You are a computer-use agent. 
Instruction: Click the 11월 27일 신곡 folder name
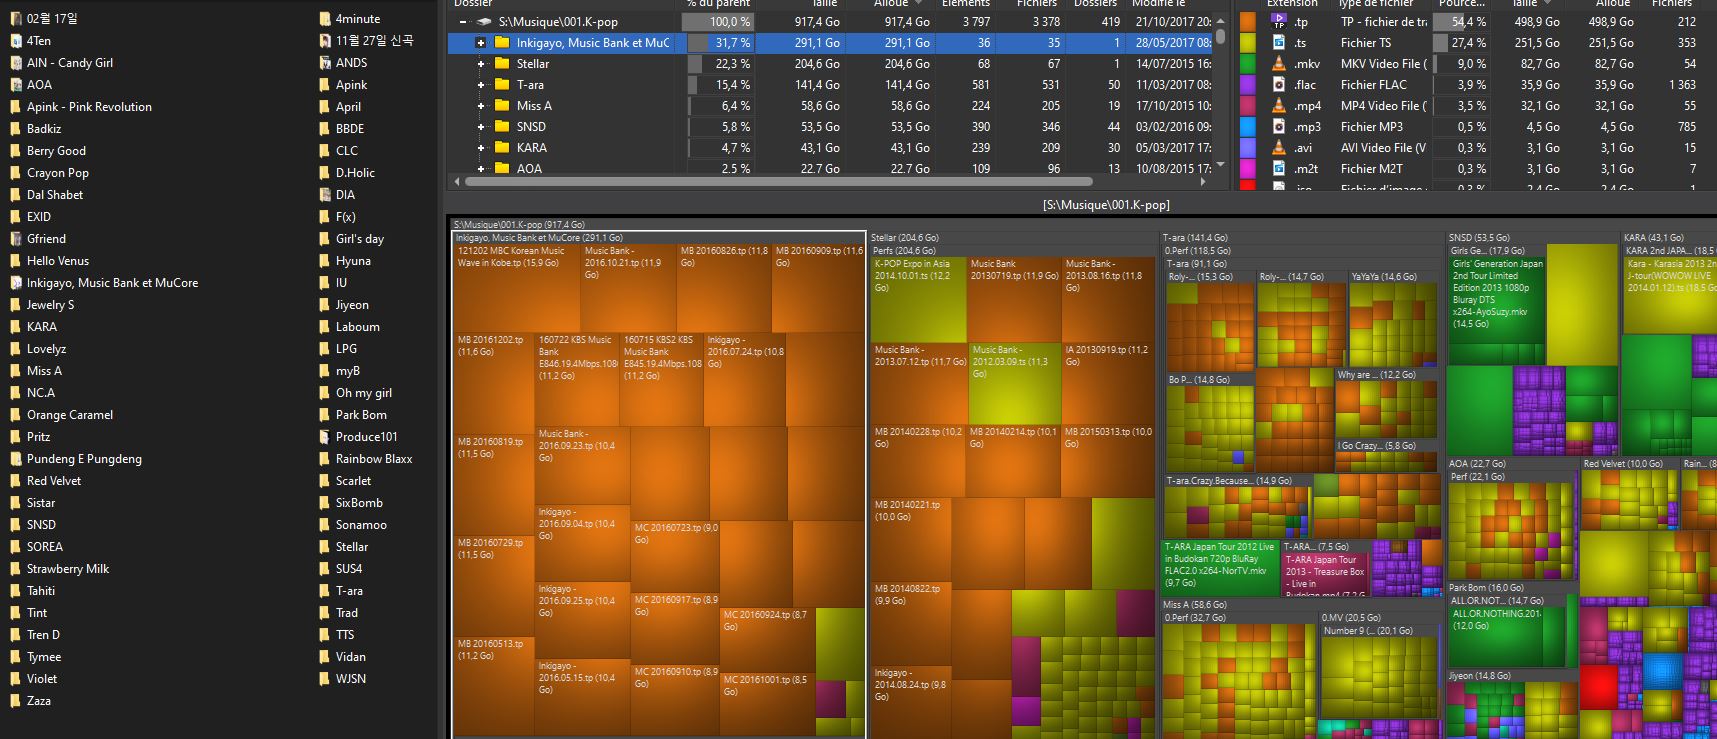374,41
